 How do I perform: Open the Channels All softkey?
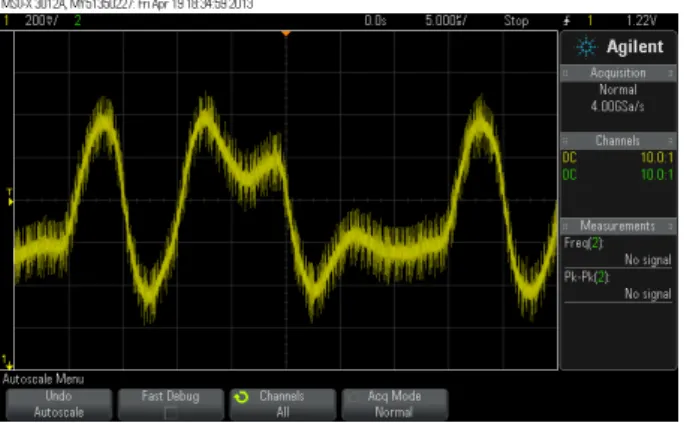click(283, 404)
